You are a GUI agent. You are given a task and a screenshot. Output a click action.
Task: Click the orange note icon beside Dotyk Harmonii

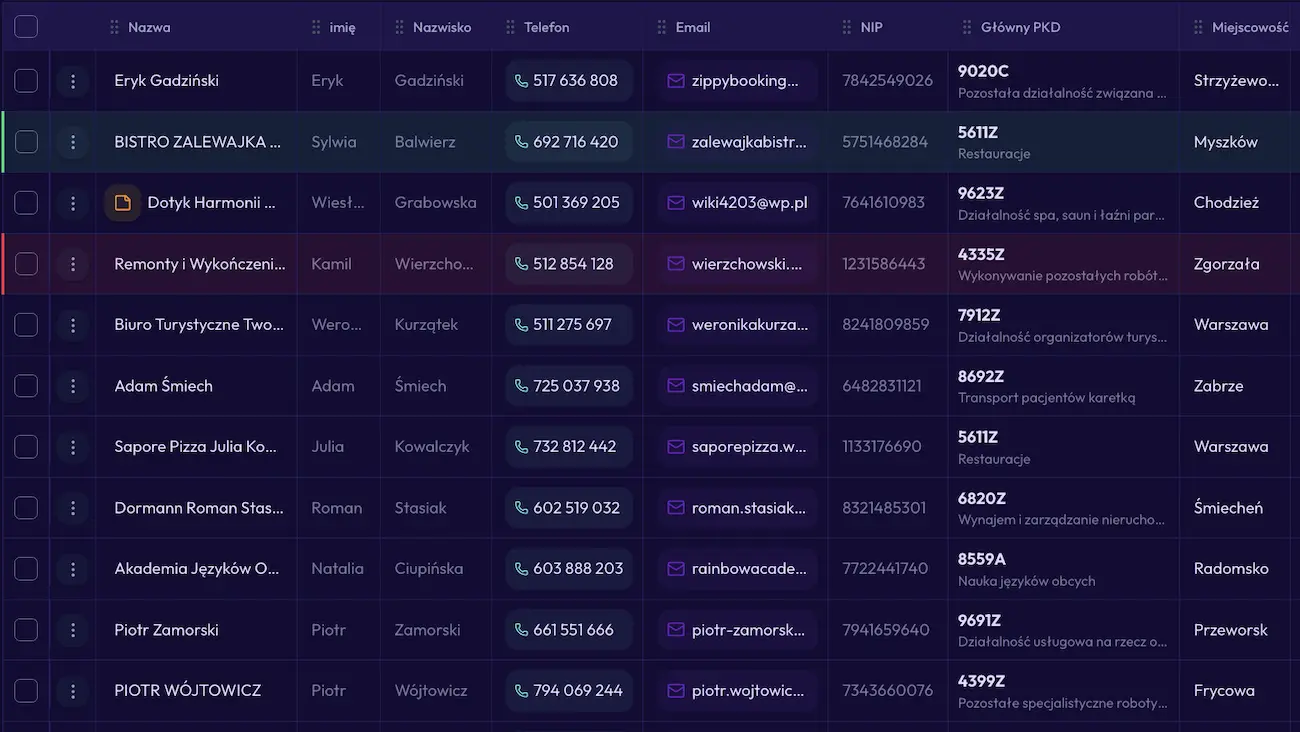[x=123, y=203]
